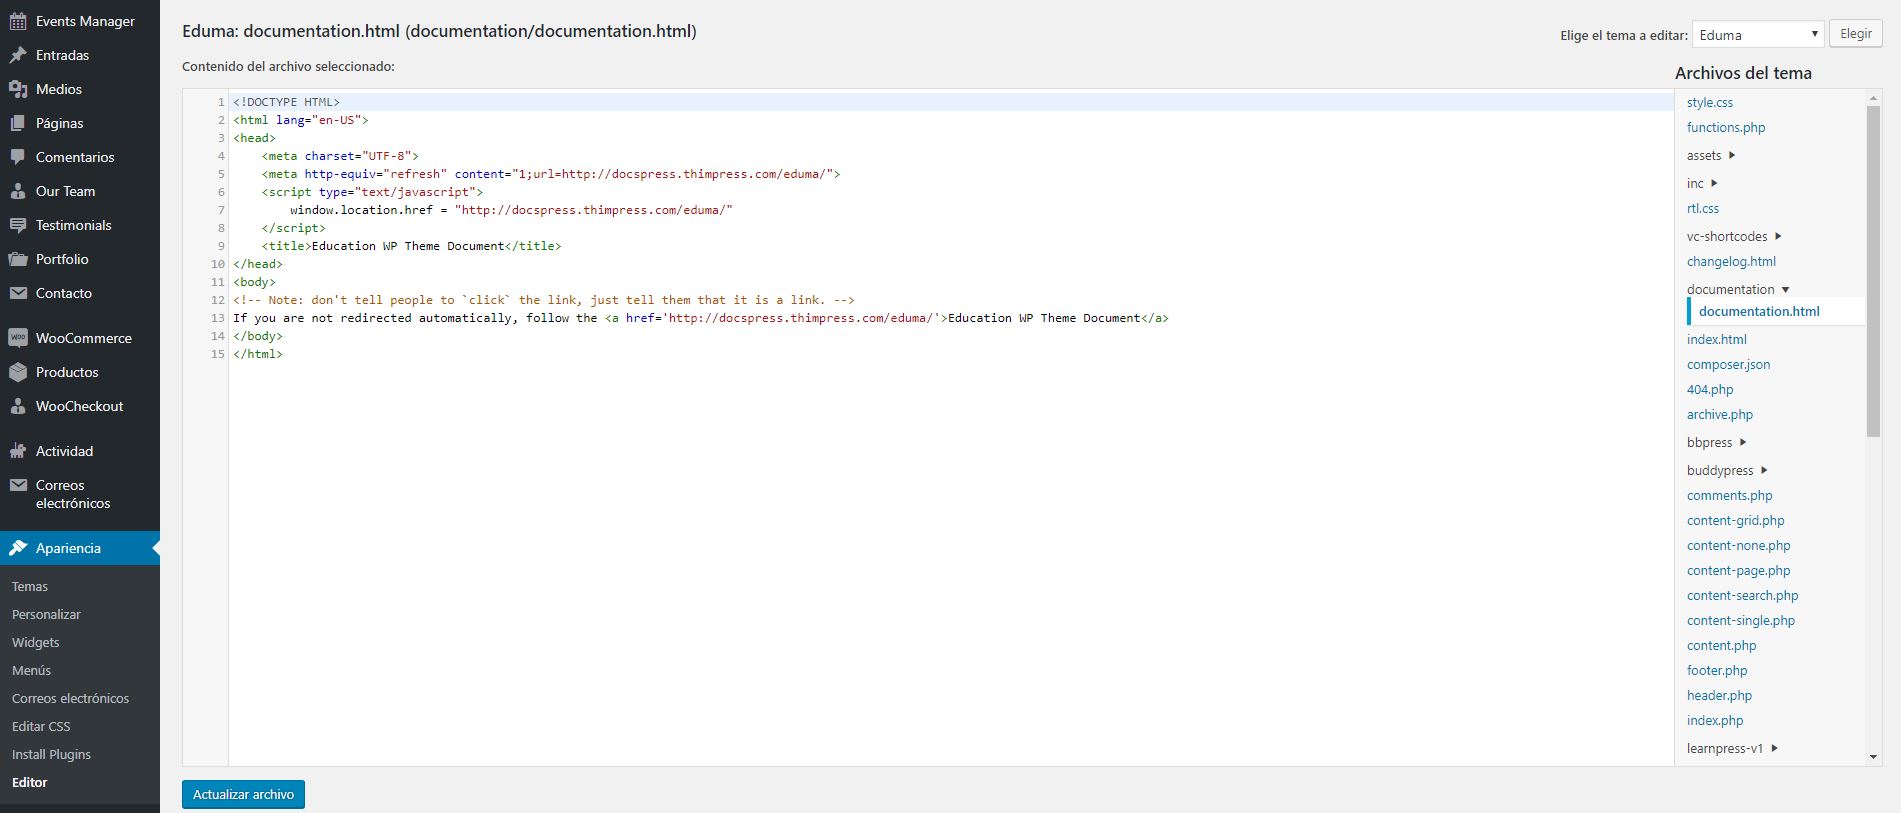Click the Events Manager calendar icon
The image size is (1901, 813).
(x=18, y=21)
